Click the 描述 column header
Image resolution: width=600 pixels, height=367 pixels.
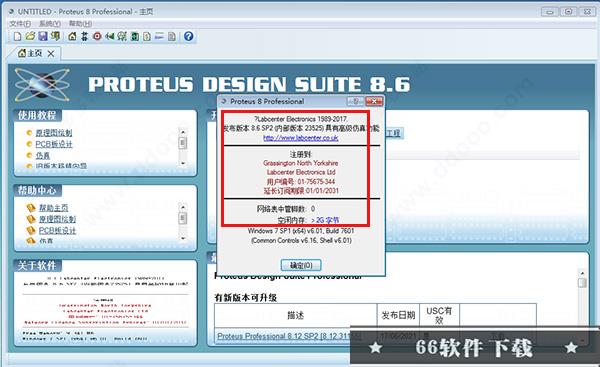coord(295,315)
